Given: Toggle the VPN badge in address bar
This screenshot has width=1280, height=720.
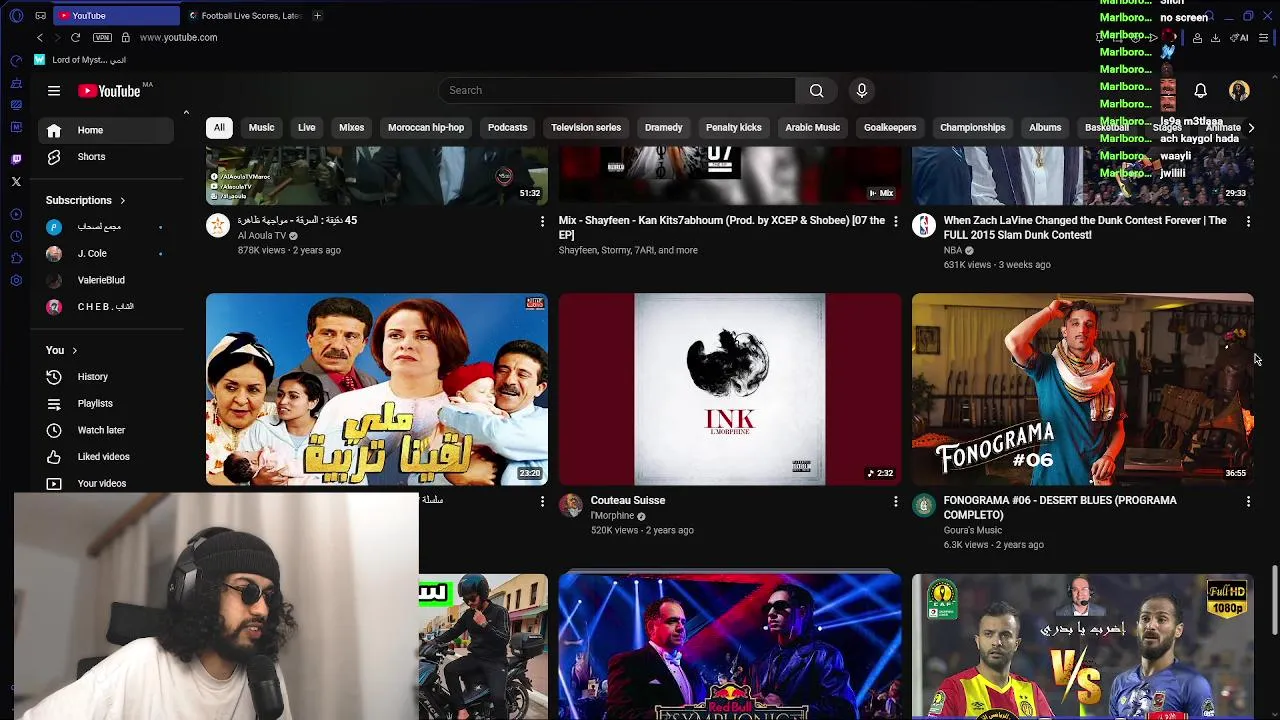Looking at the screenshot, I should point(102,37).
